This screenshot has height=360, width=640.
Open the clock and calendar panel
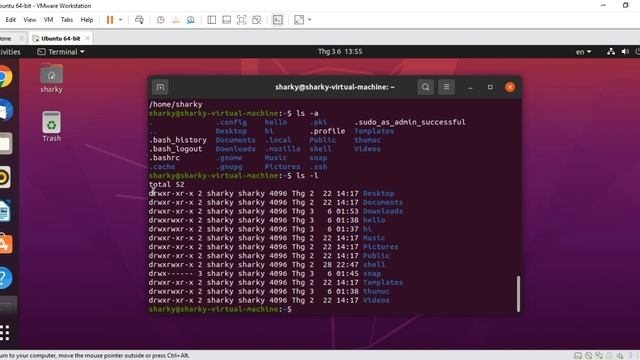point(340,51)
